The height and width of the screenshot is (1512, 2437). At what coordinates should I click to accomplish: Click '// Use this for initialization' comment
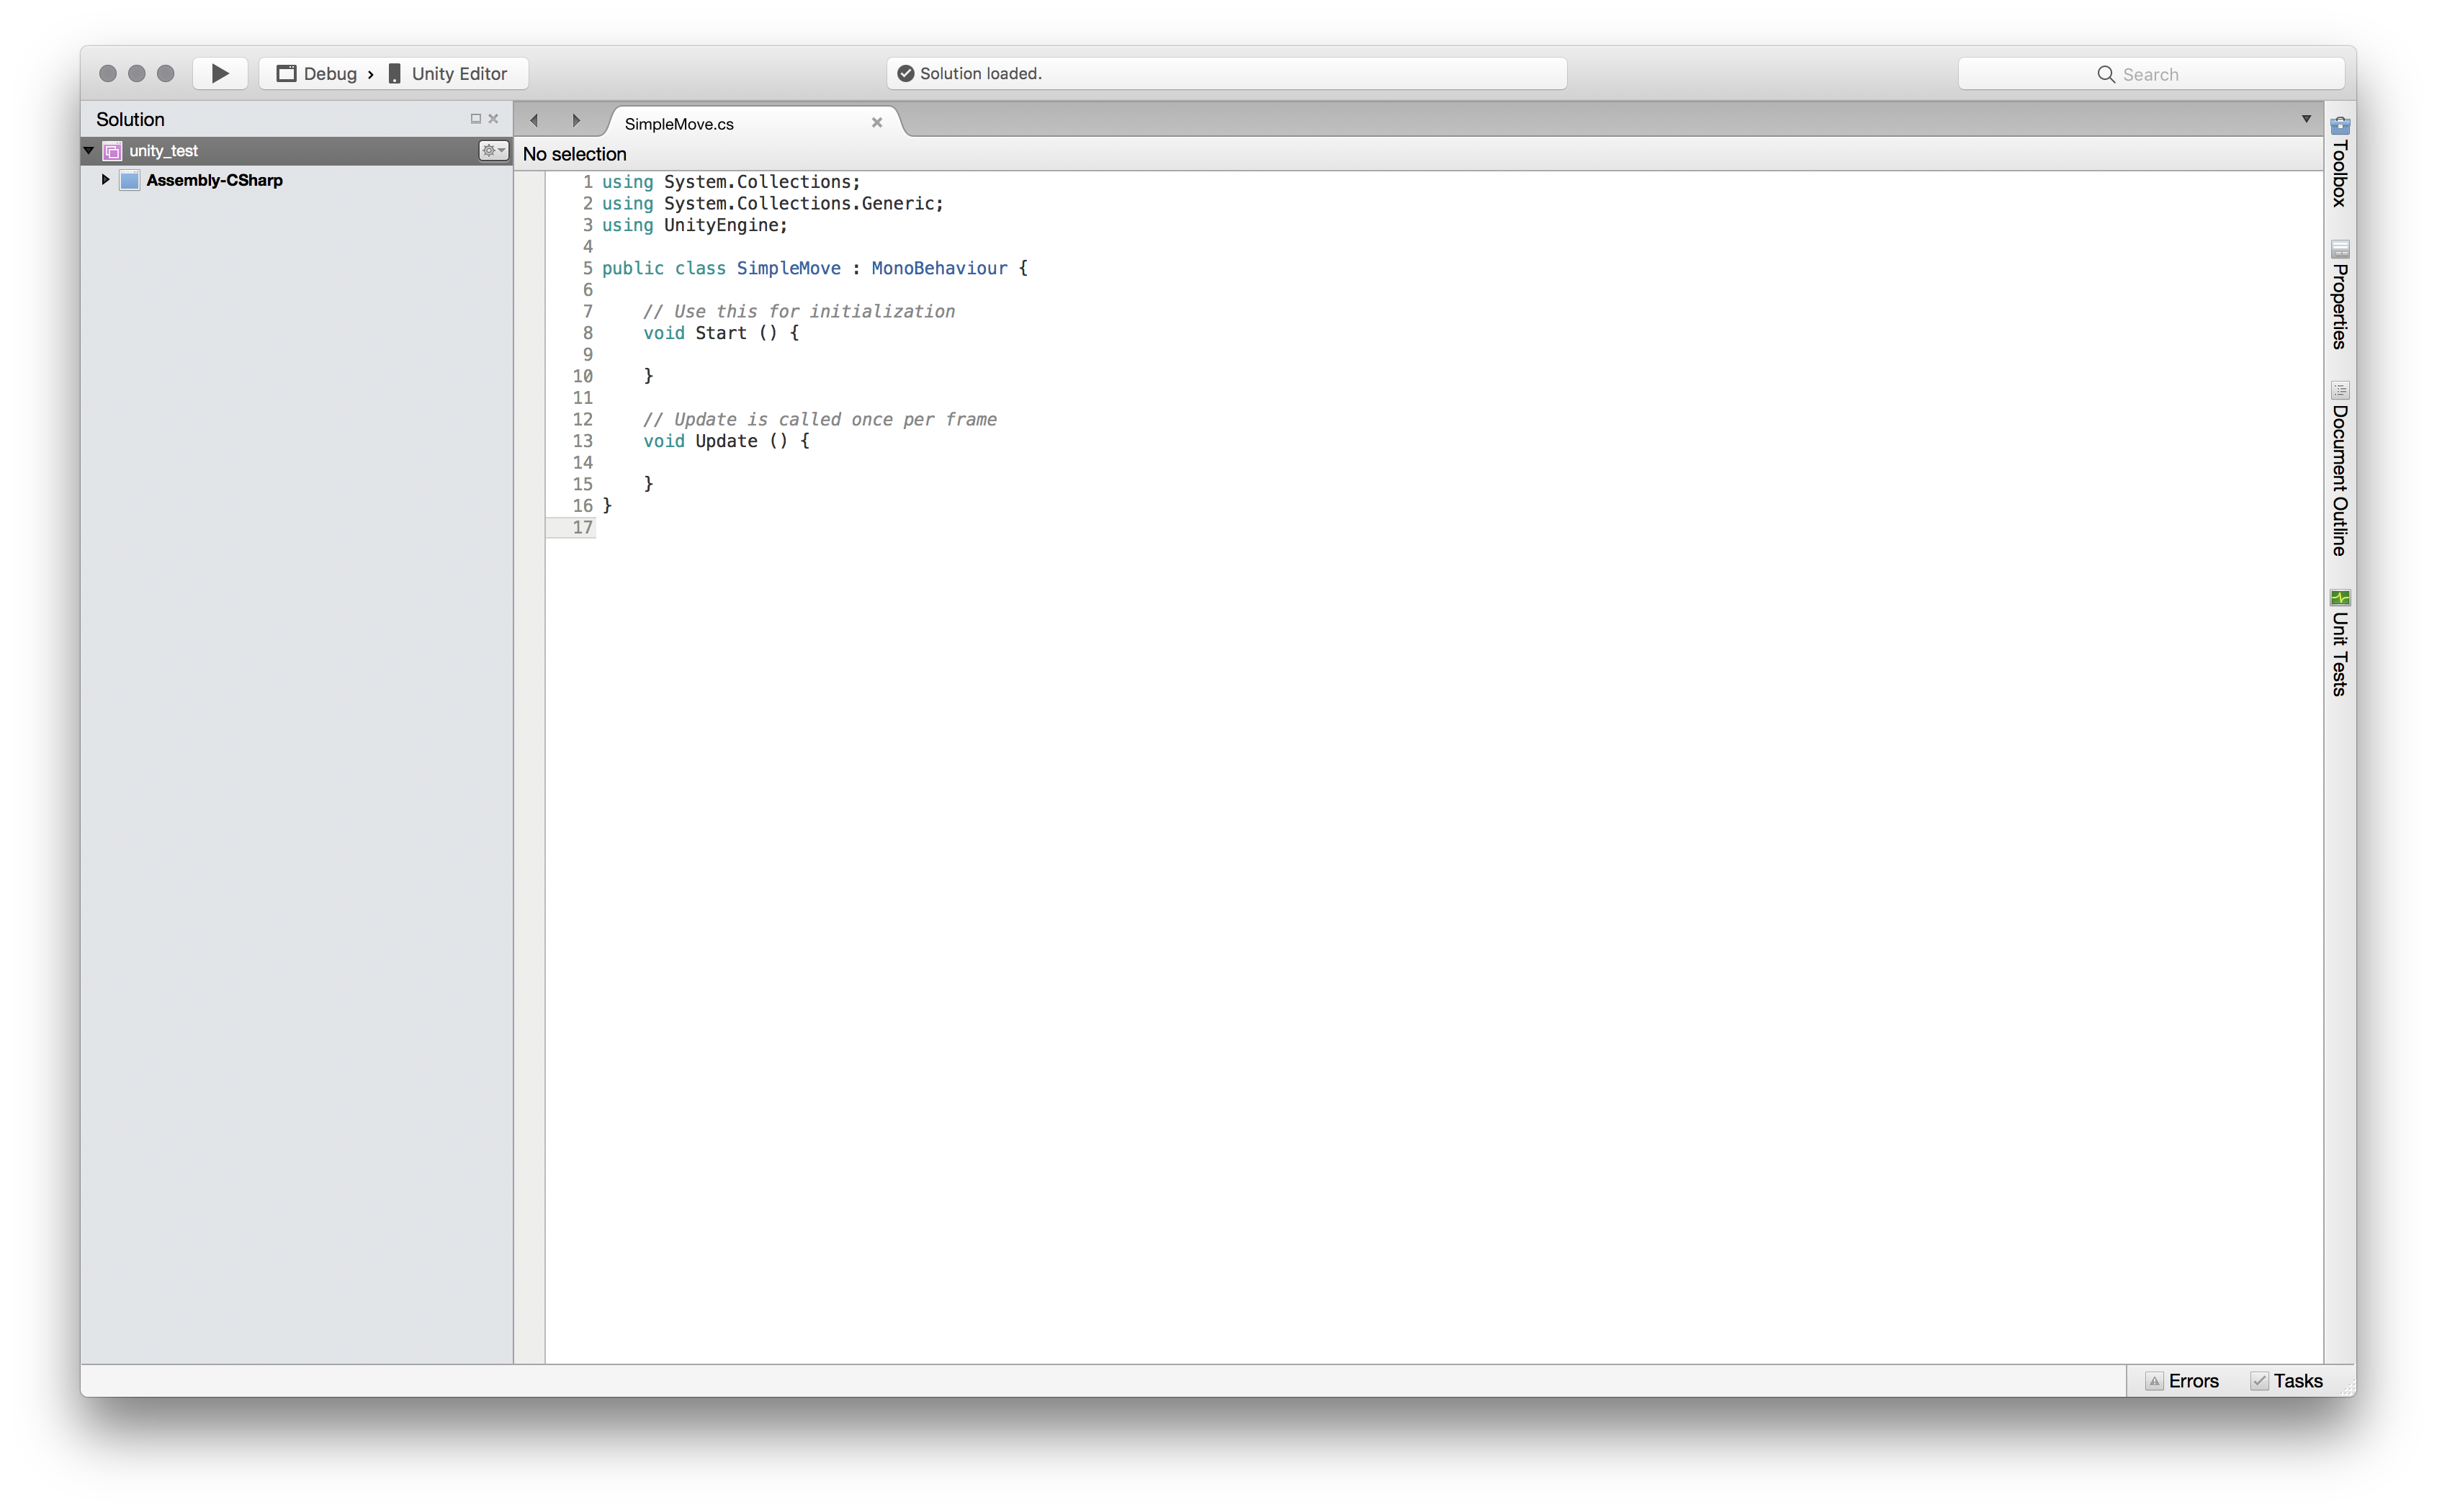[x=798, y=311]
